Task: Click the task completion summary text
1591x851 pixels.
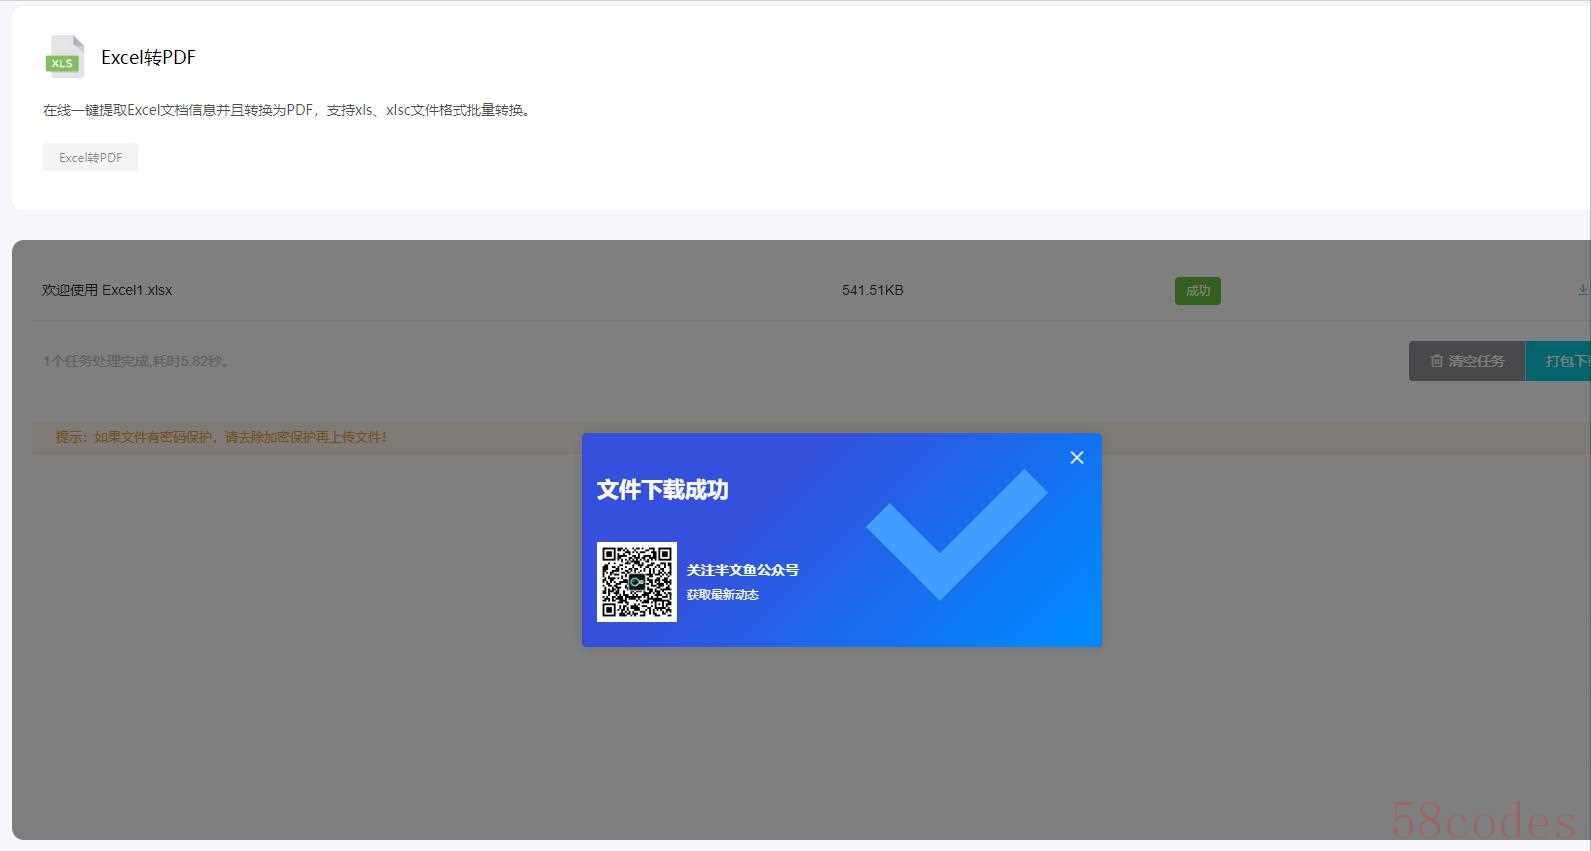Action: pos(137,361)
